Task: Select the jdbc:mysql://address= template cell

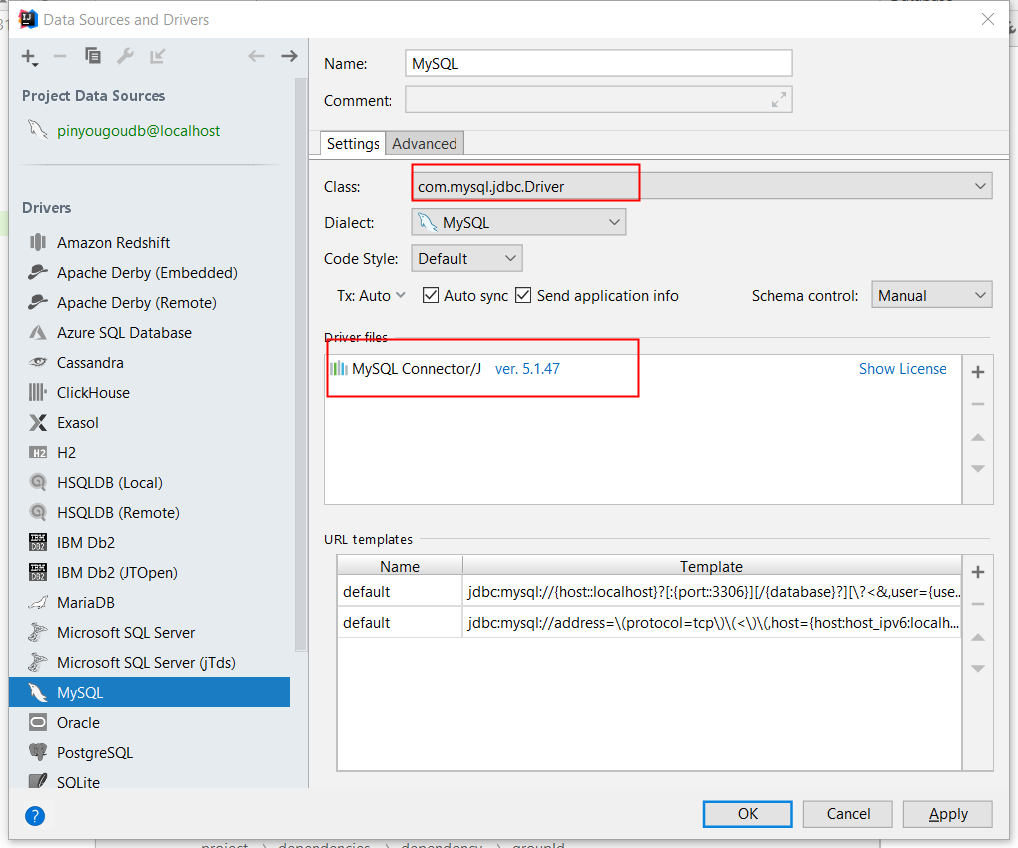Action: (x=712, y=623)
